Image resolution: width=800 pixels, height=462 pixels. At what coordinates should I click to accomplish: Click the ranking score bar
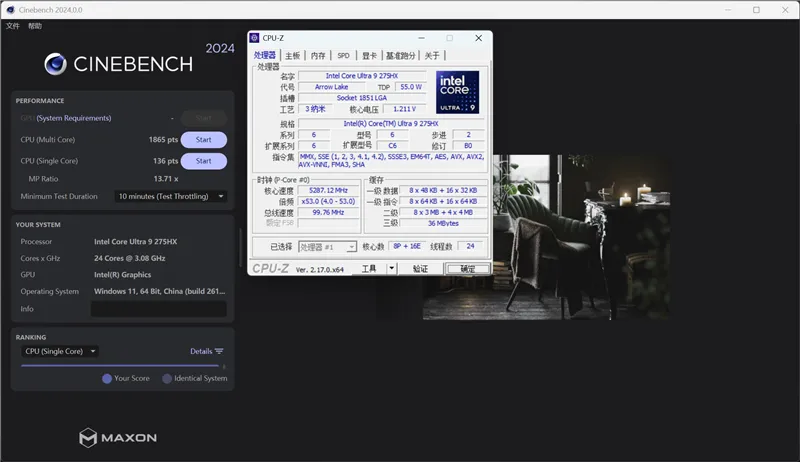point(120,365)
